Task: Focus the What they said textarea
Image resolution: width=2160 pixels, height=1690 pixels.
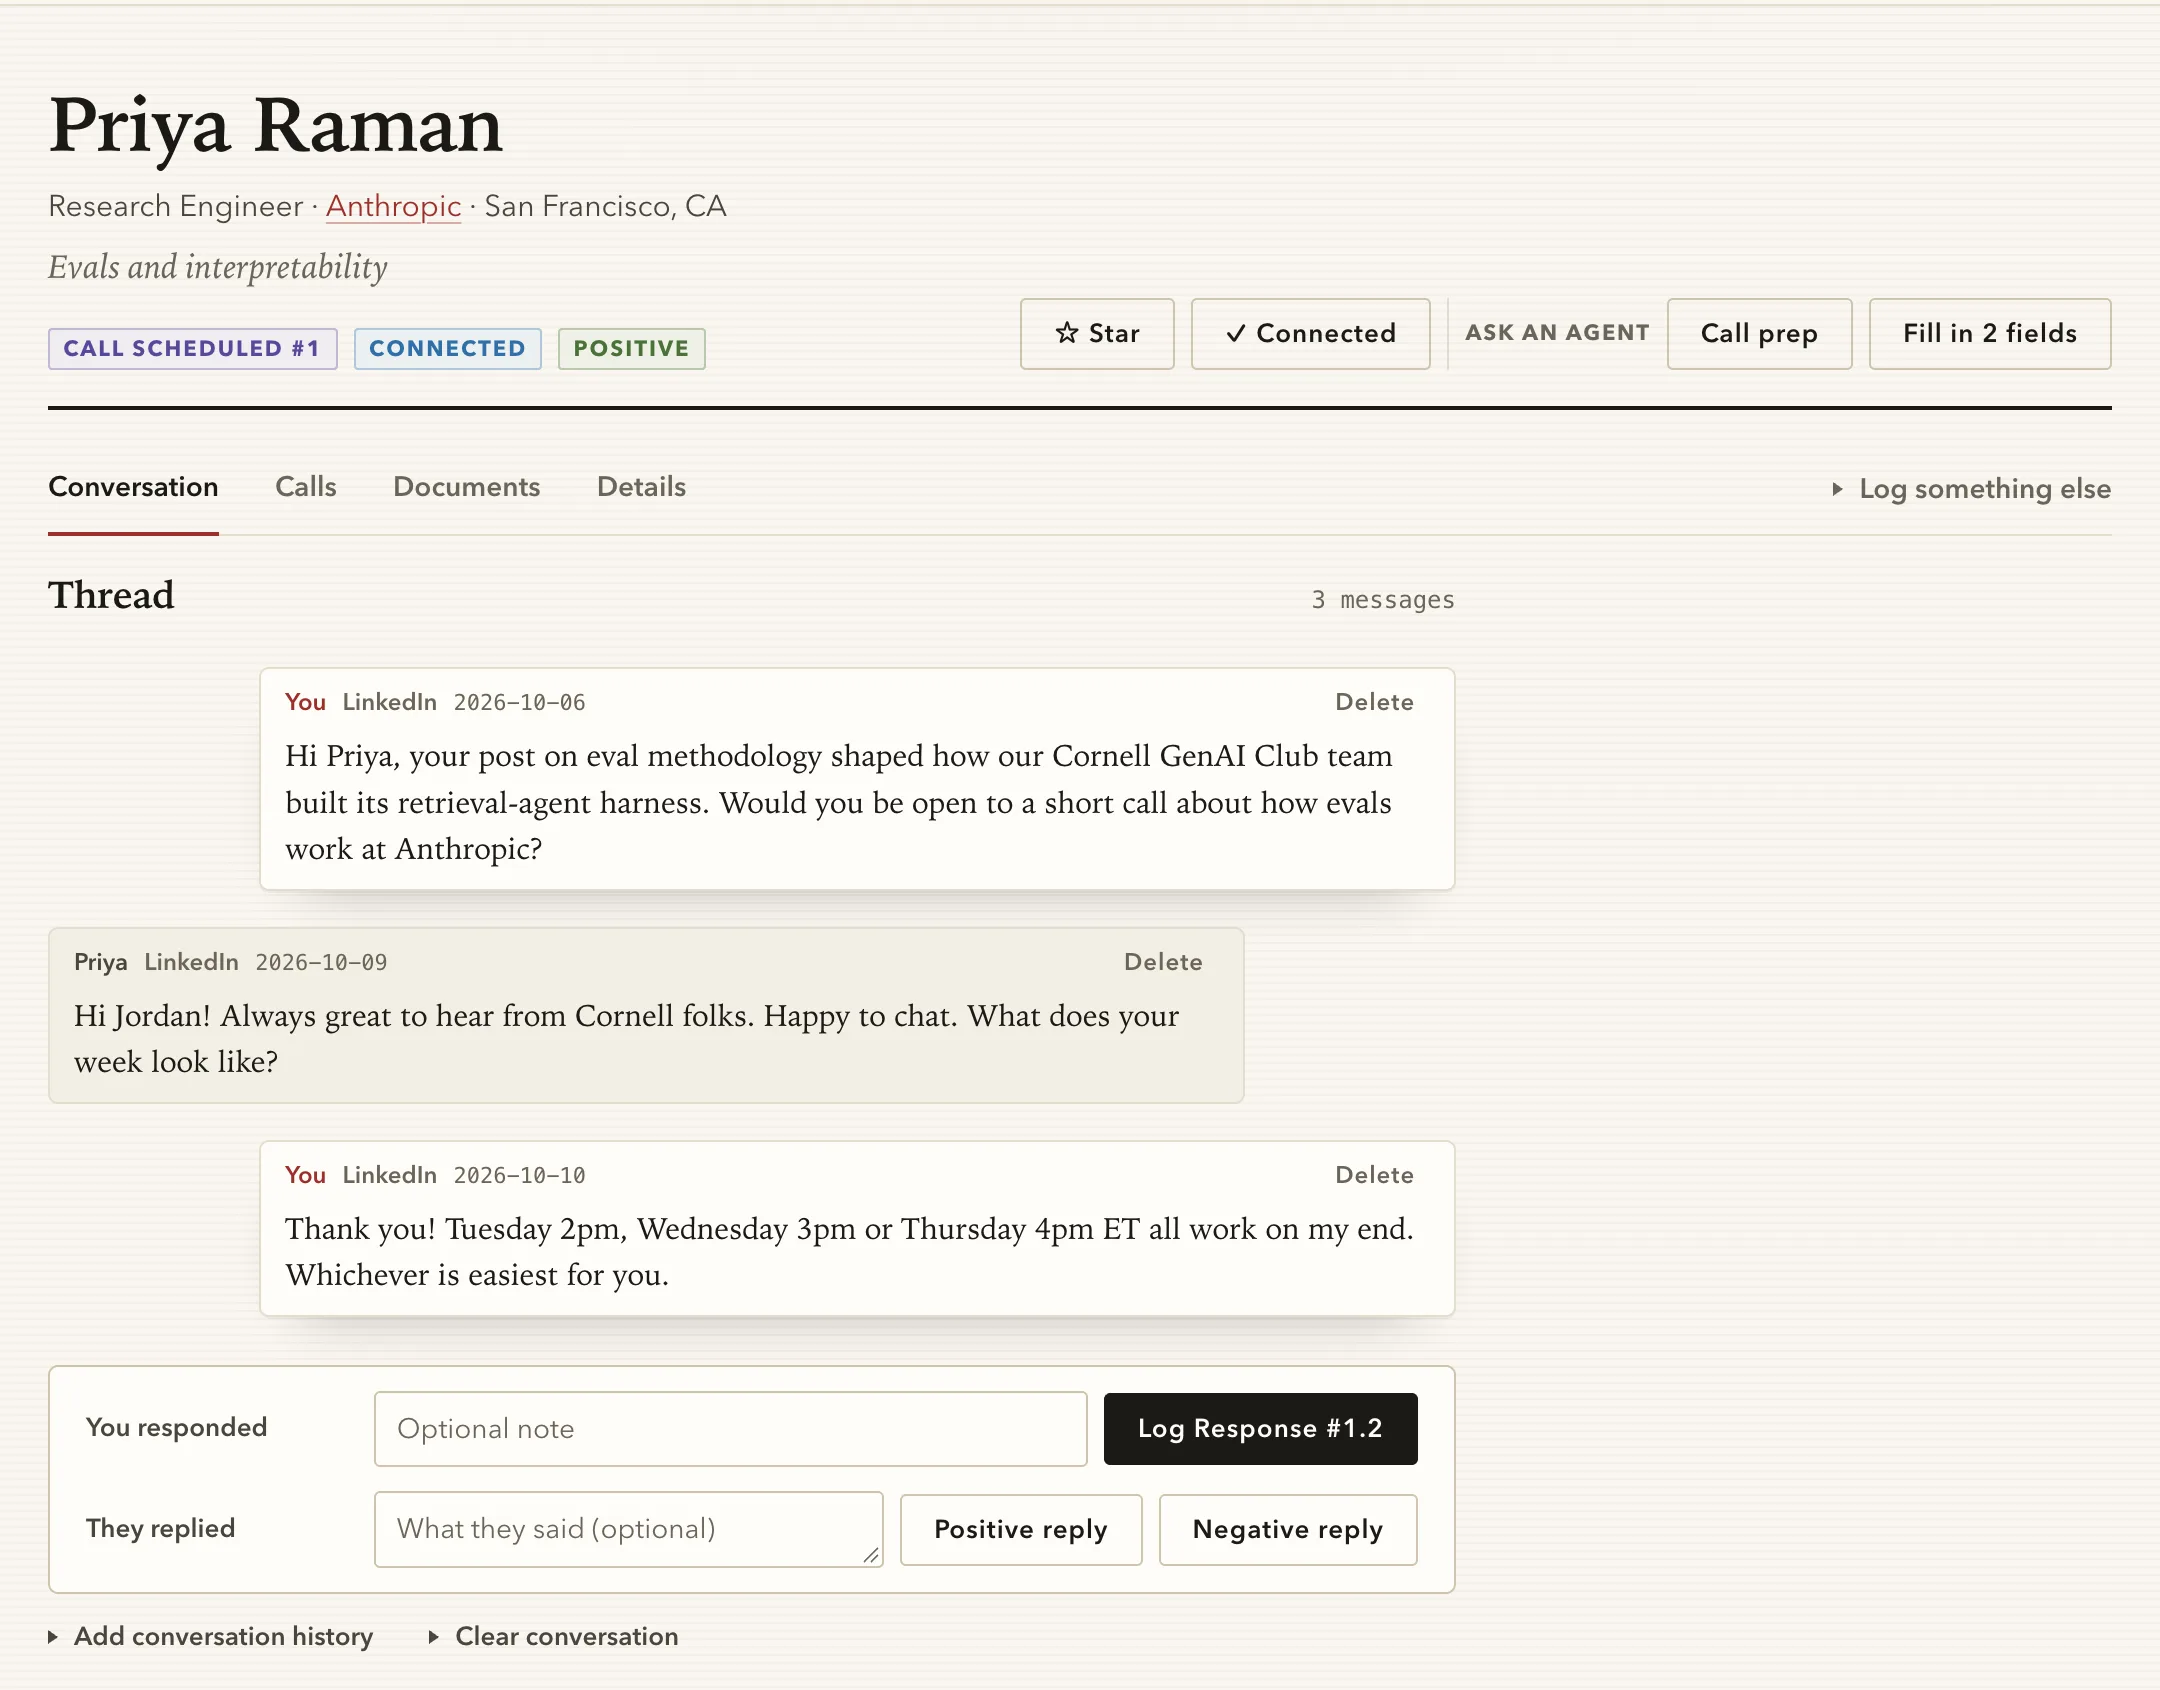Action: [628, 1529]
